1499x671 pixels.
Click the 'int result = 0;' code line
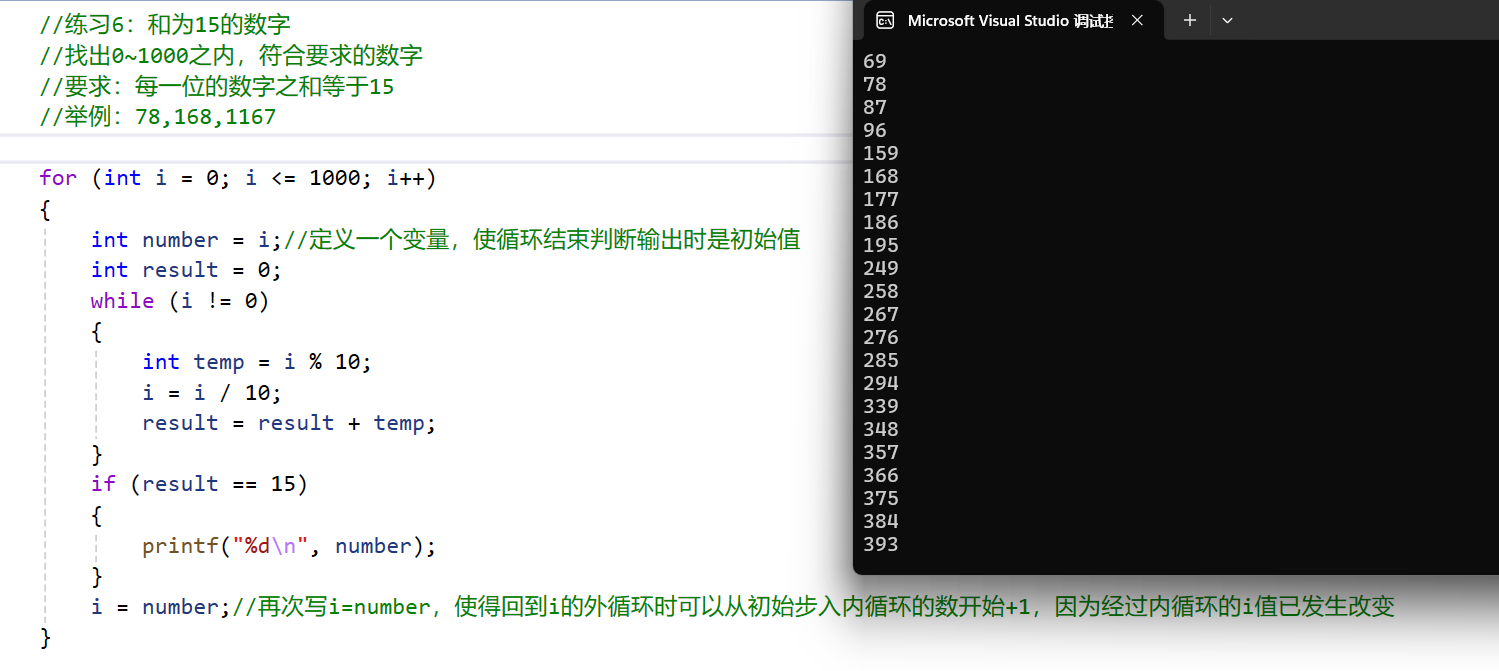click(x=187, y=270)
